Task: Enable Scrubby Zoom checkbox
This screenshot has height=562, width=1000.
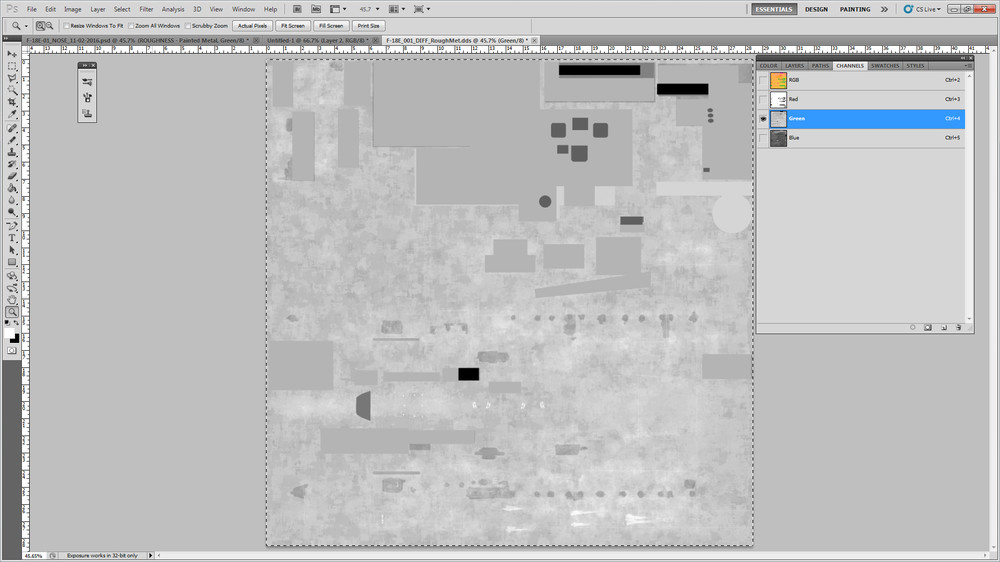Action: (188, 26)
